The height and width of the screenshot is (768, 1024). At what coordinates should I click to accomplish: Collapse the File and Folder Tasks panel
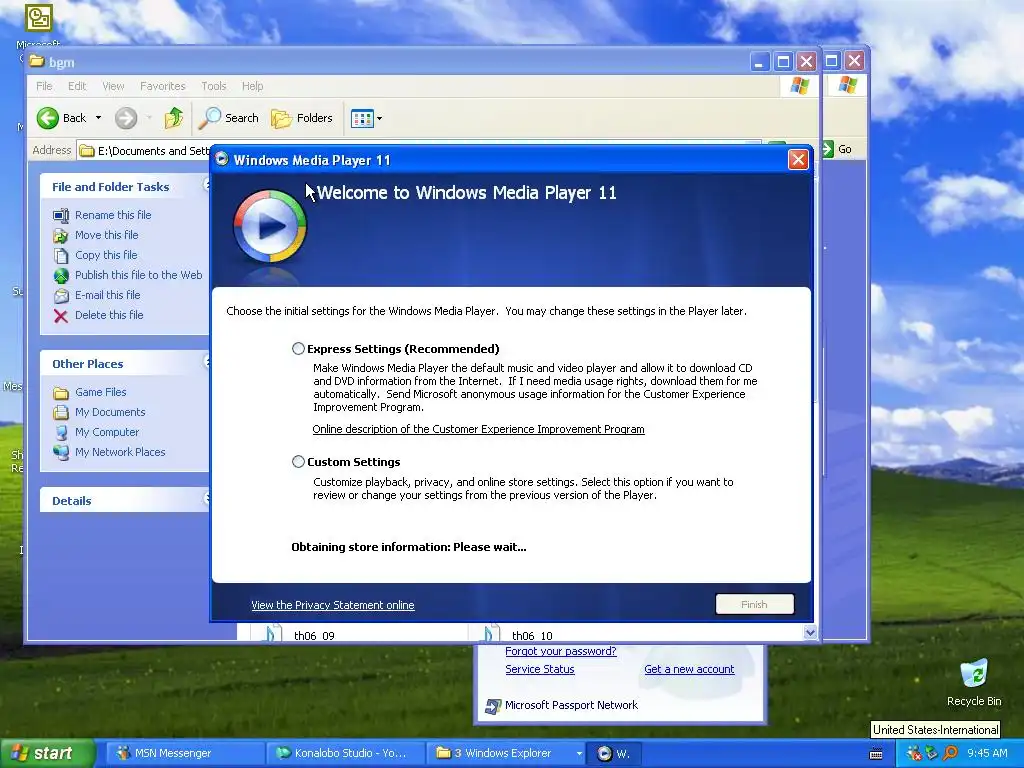206,185
